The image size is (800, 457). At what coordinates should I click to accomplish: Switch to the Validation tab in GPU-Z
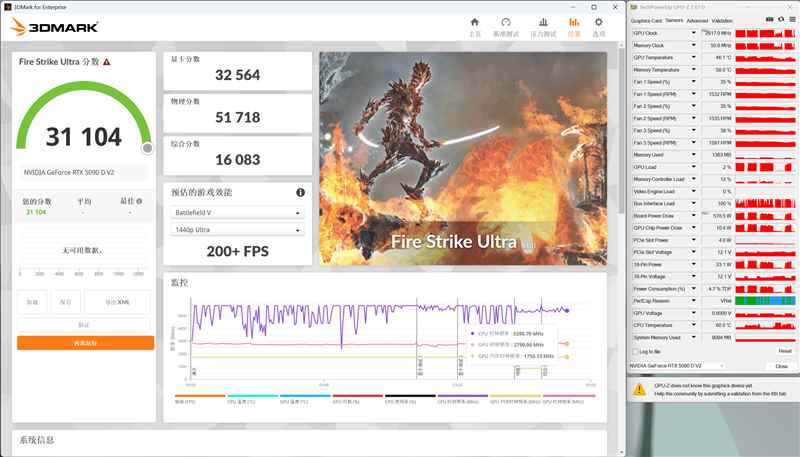[x=721, y=21]
